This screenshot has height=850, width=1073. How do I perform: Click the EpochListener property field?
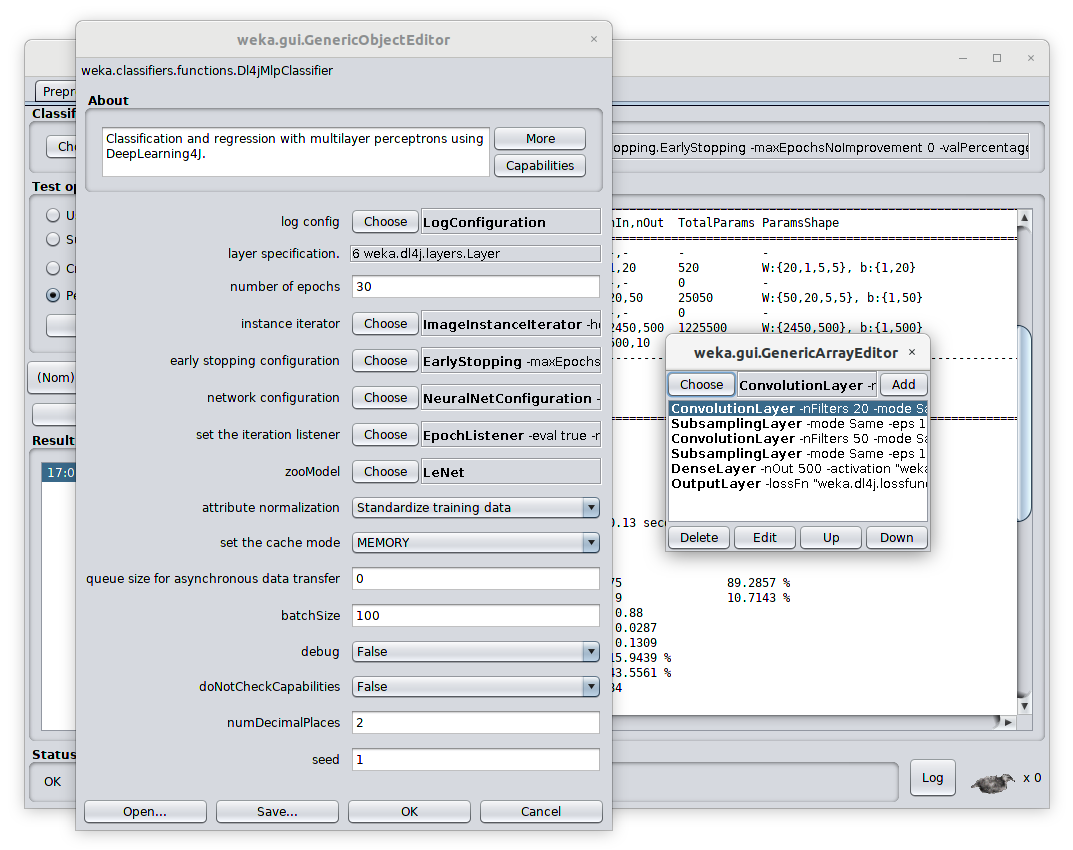(510, 435)
